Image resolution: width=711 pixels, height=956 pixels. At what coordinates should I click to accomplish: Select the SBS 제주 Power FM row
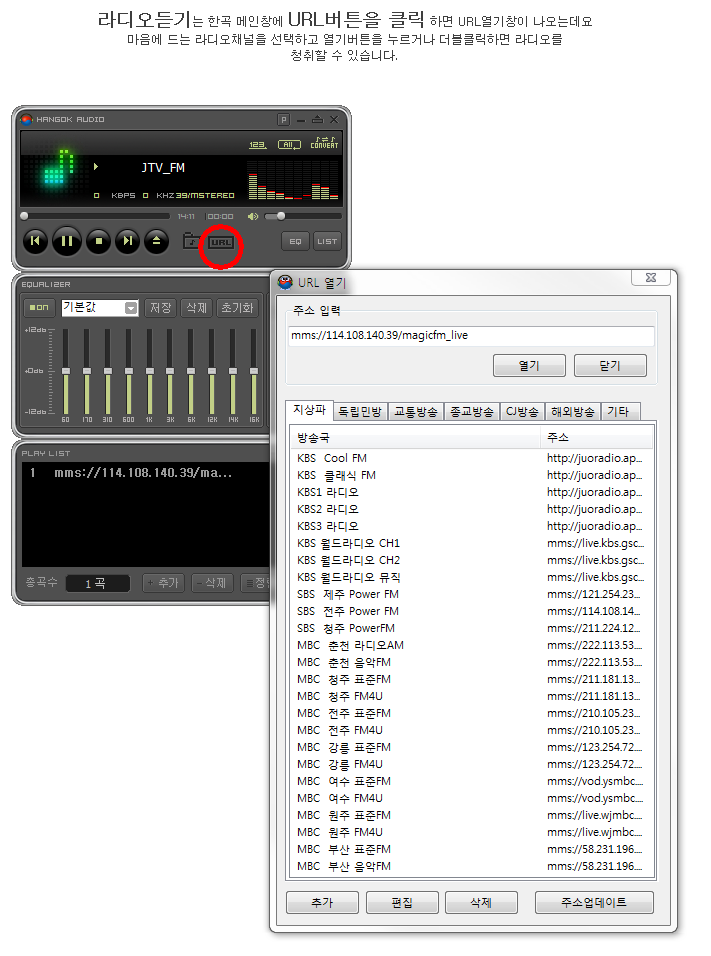click(x=472, y=594)
